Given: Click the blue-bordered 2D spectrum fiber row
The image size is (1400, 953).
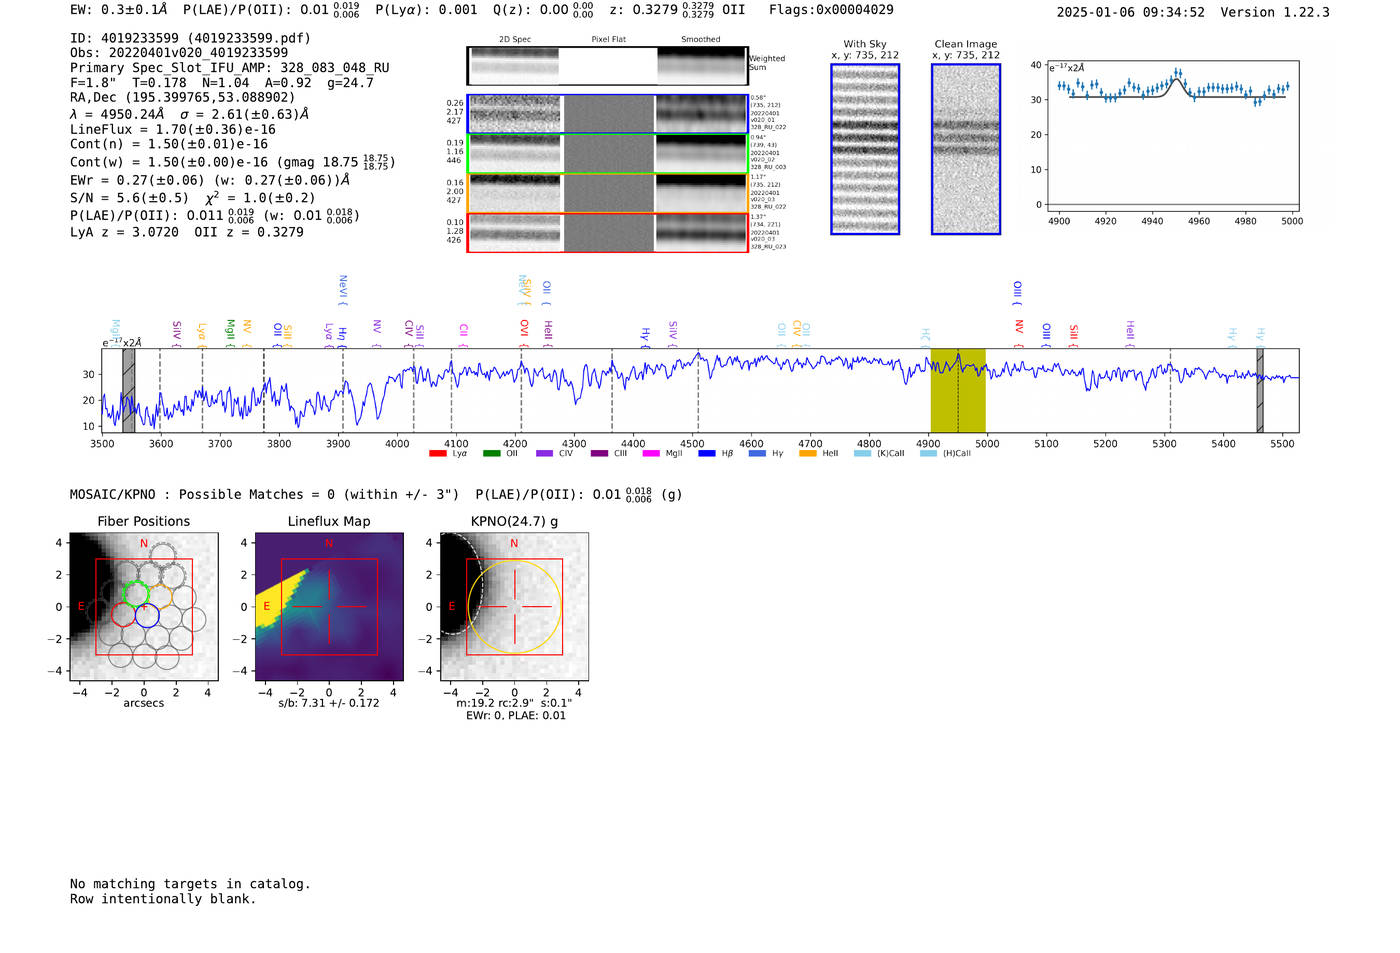Looking at the screenshot, I should (607, 114).
